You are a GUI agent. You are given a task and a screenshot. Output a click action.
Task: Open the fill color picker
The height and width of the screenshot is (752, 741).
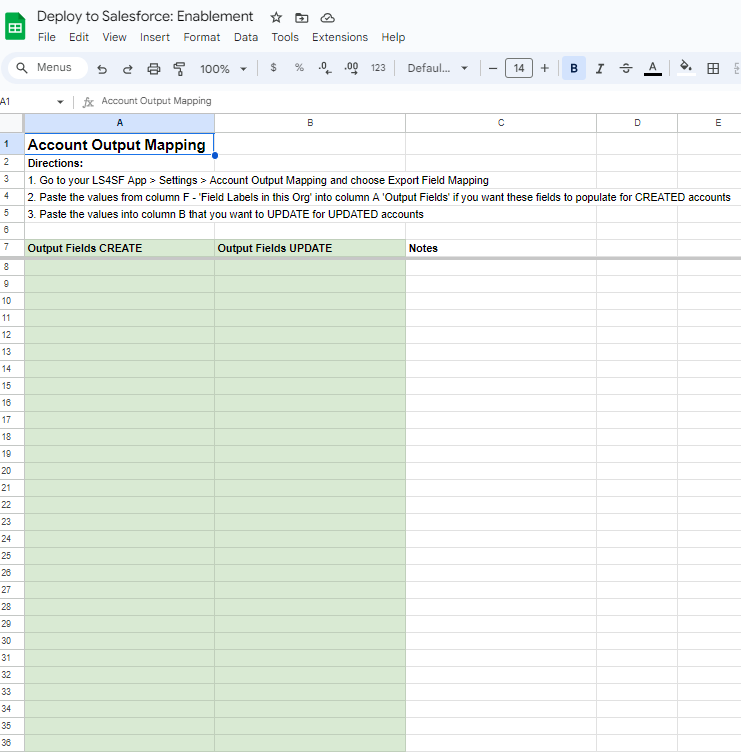point(686,67)
